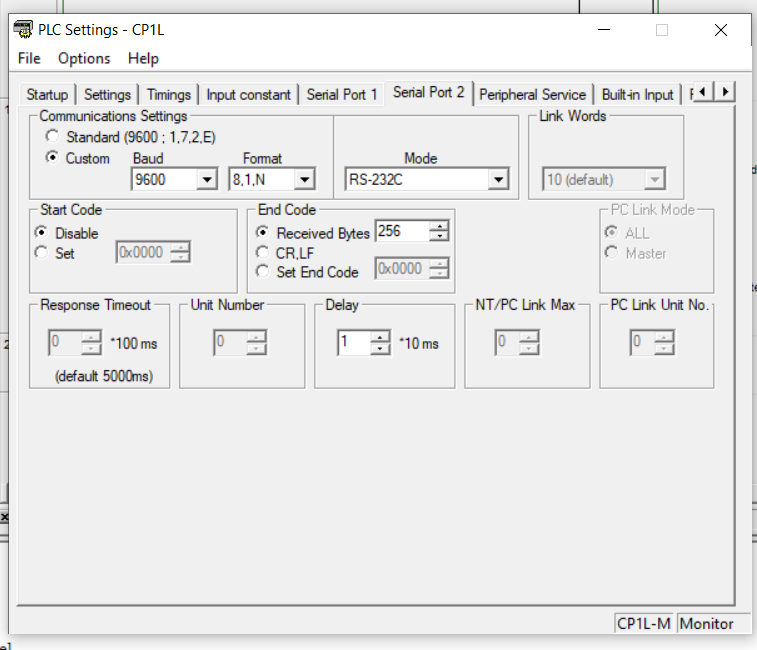
Task: Switch to the Startup tab
Action: coord(47,95)
